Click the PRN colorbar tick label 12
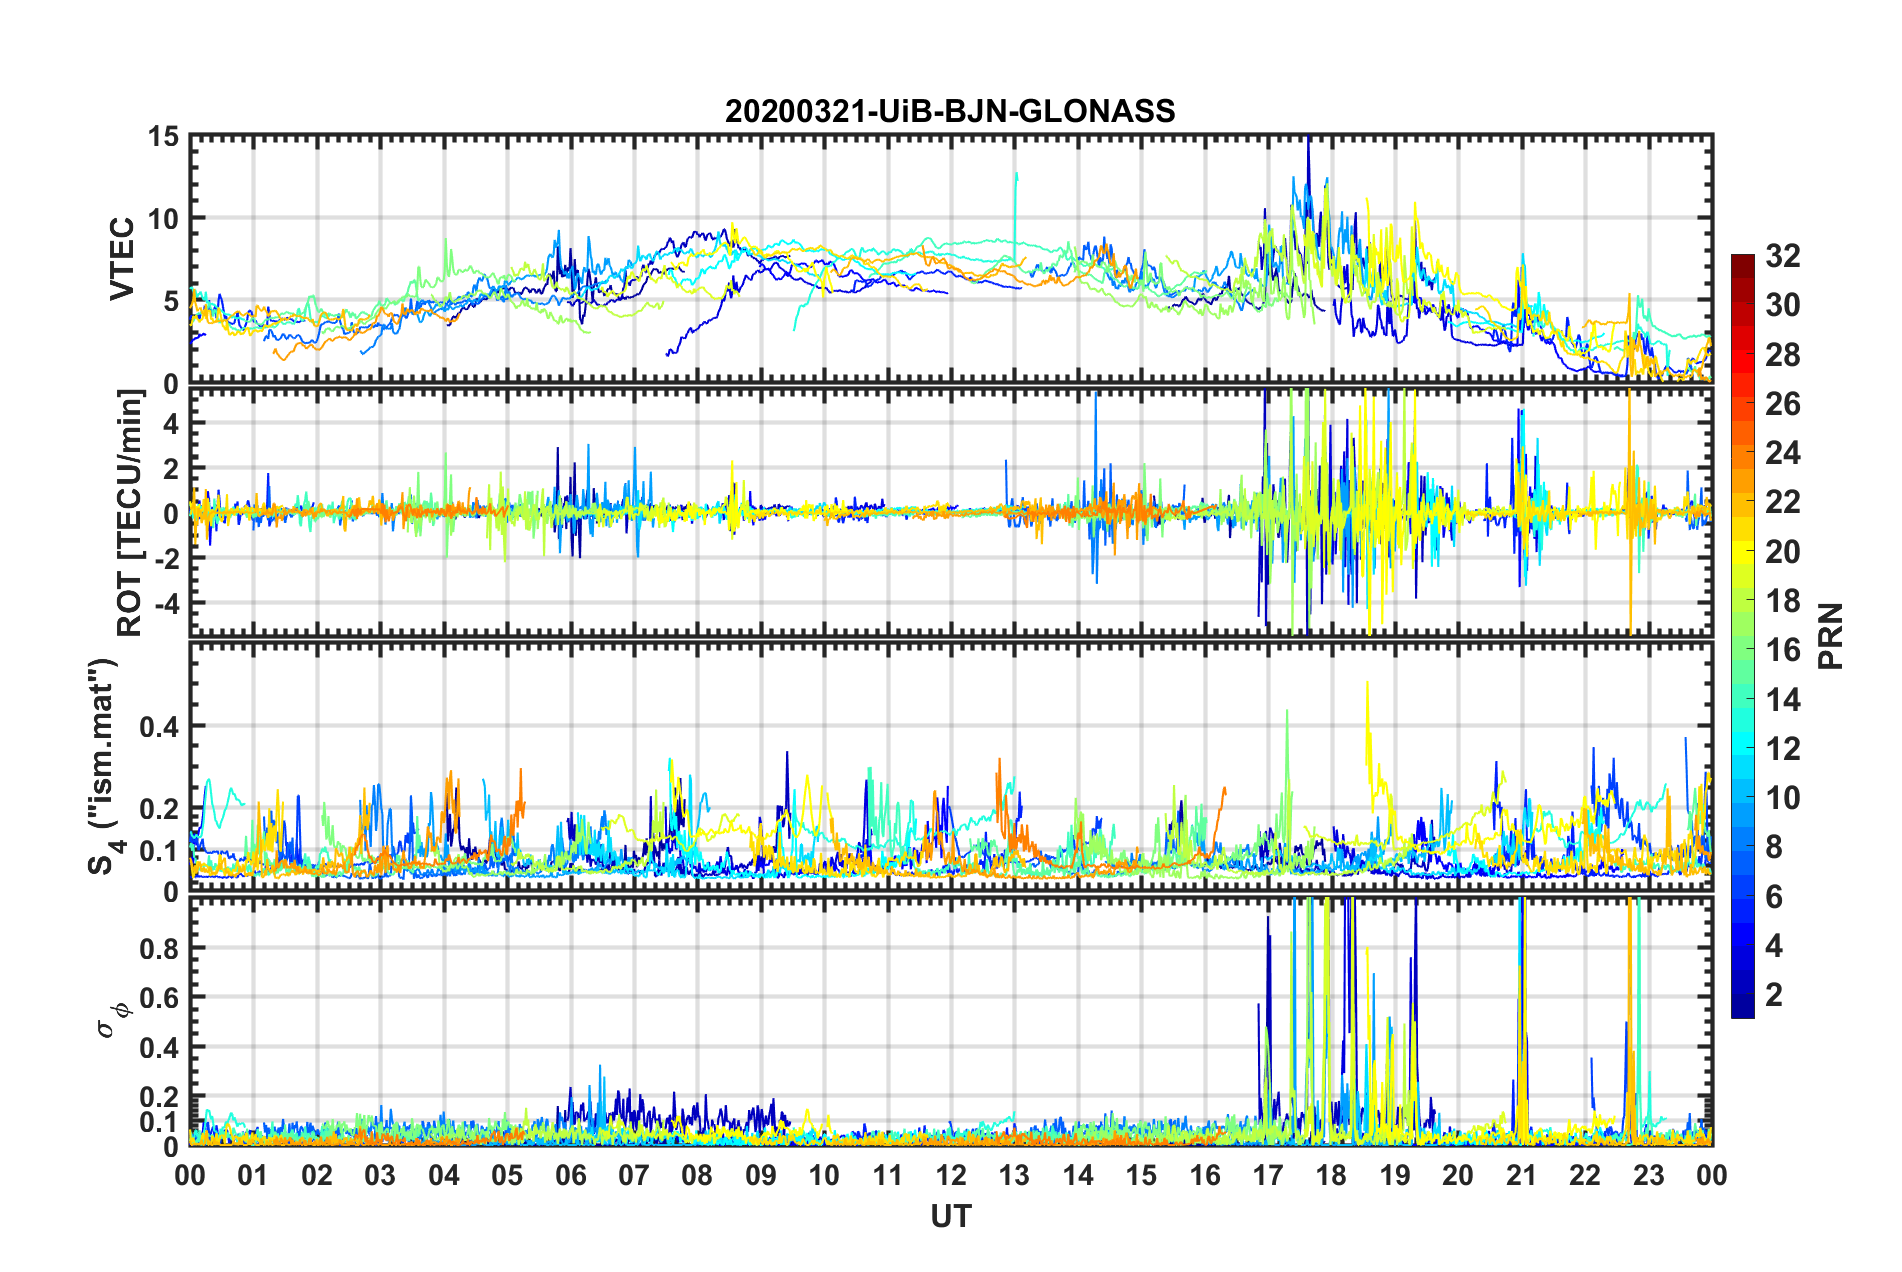 coord(1782,749)
